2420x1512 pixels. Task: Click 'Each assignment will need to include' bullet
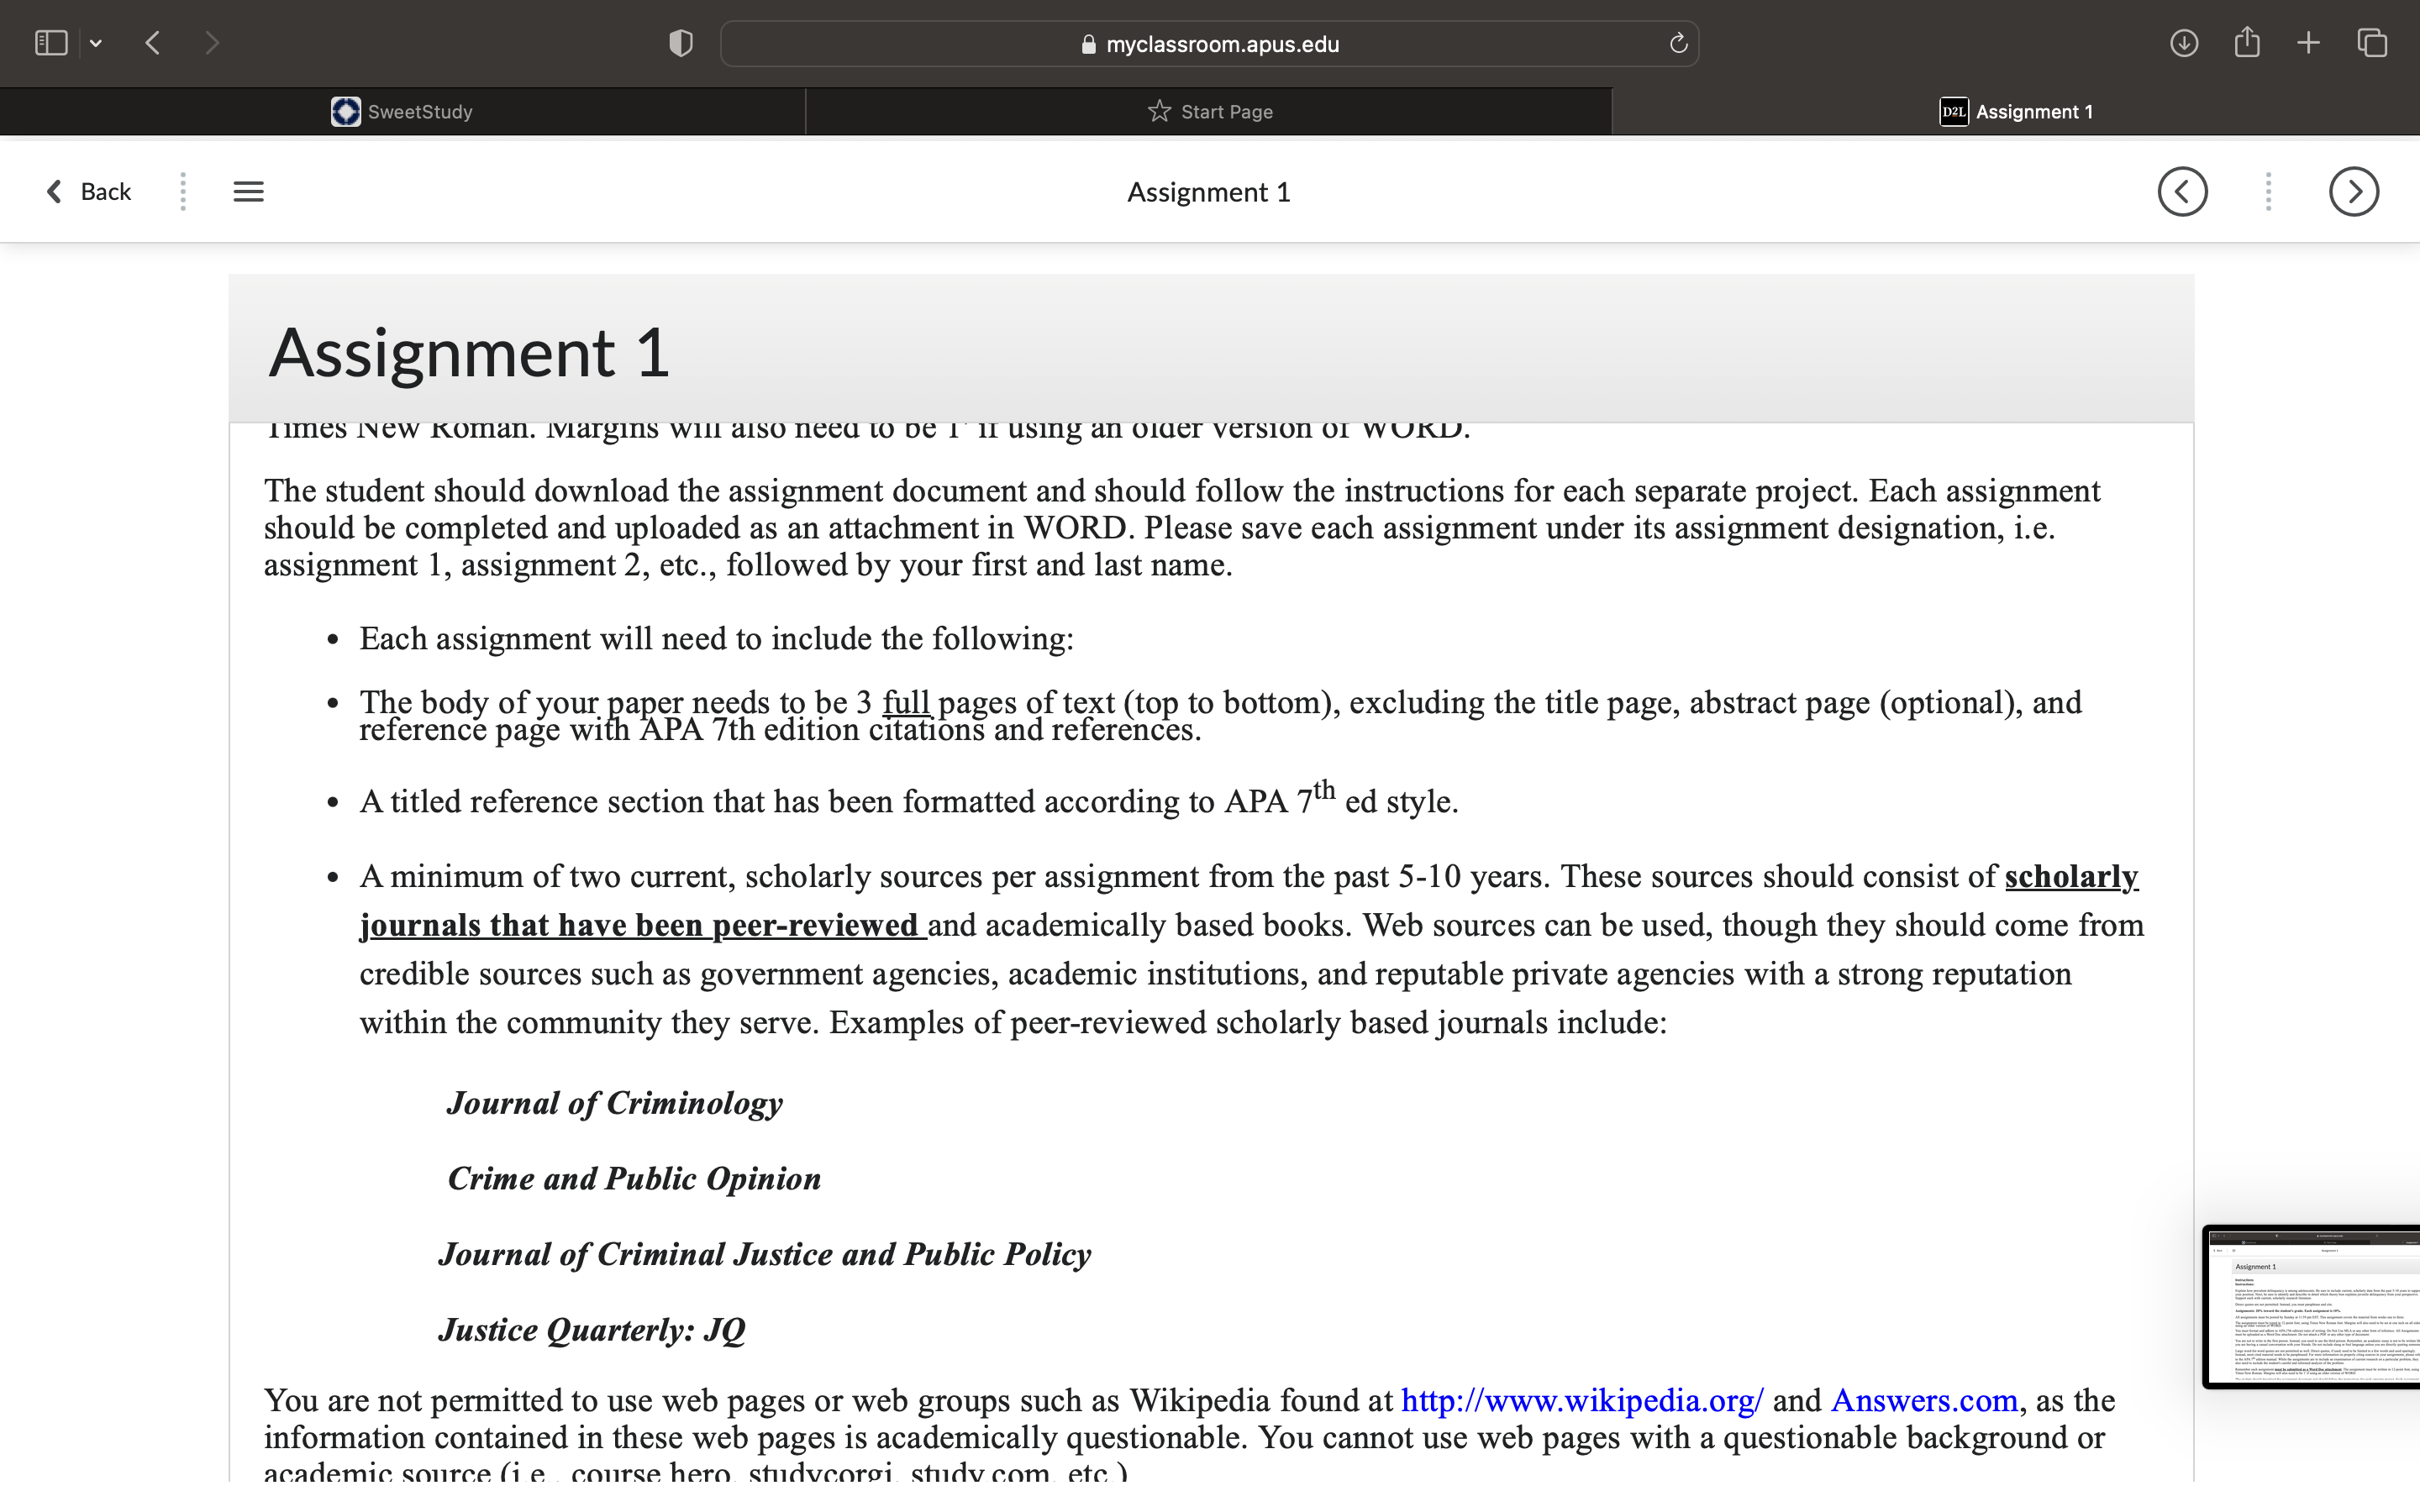[x=716, y=638]
